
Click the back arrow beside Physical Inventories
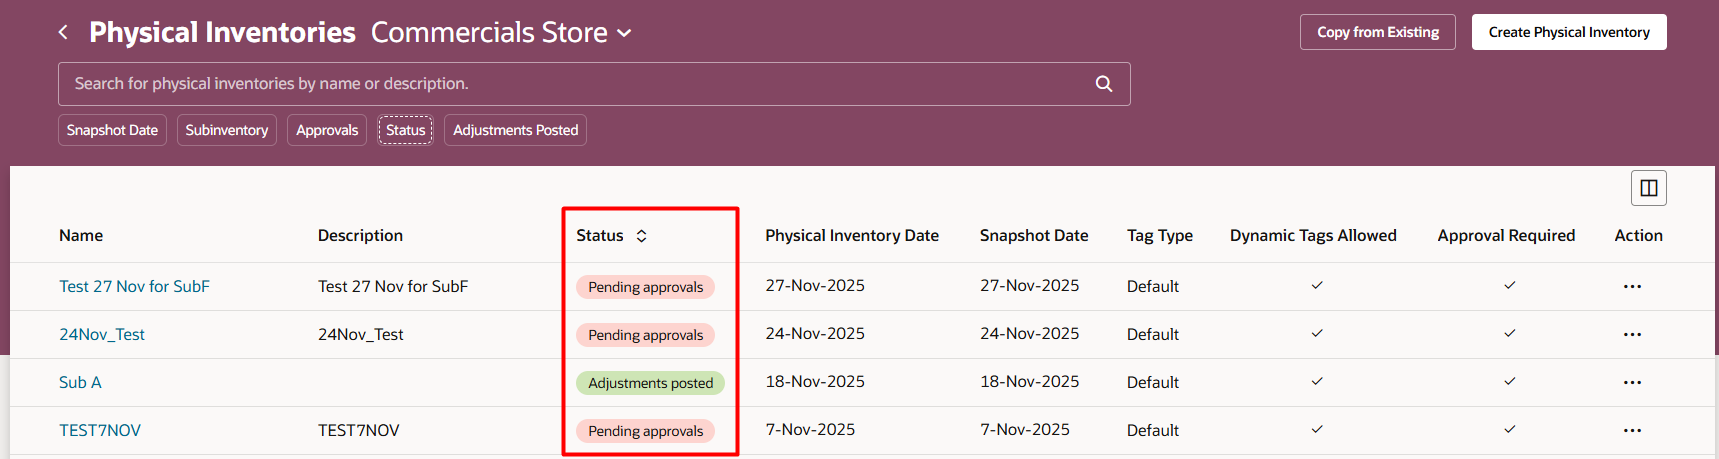pos(63,32)
